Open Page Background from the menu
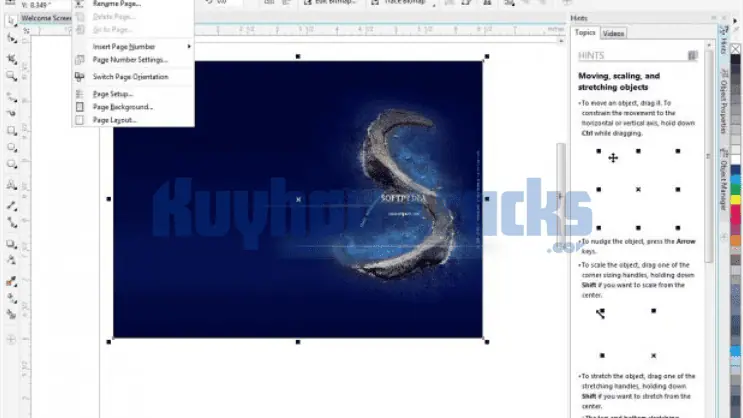 (x=122, y=107)
